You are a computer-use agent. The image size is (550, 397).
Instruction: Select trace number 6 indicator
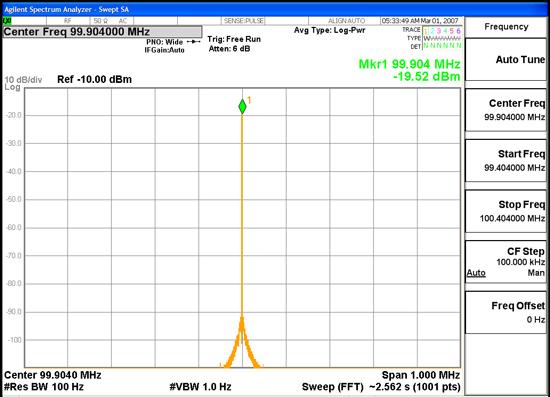(x=458, y=31)
